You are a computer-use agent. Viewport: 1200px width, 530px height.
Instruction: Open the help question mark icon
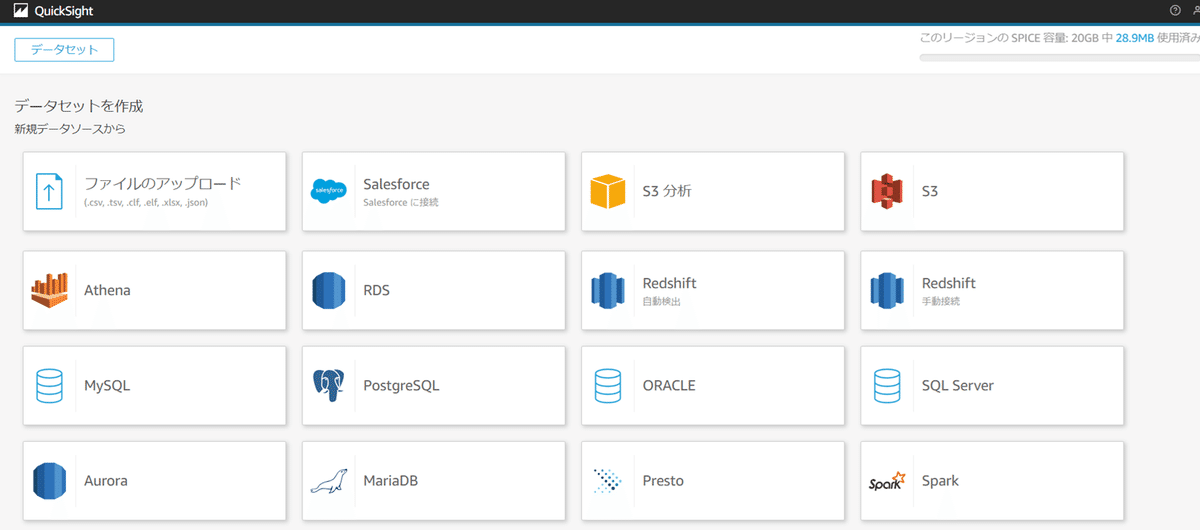pyautogui.click(x=1175, y=10)
